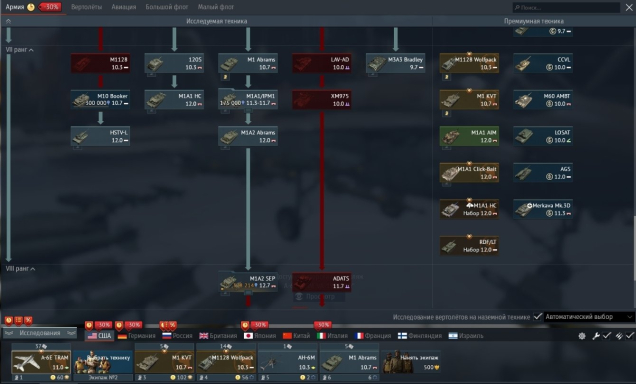Select the AH-6M helicopter crew slot

pos(287,362)
